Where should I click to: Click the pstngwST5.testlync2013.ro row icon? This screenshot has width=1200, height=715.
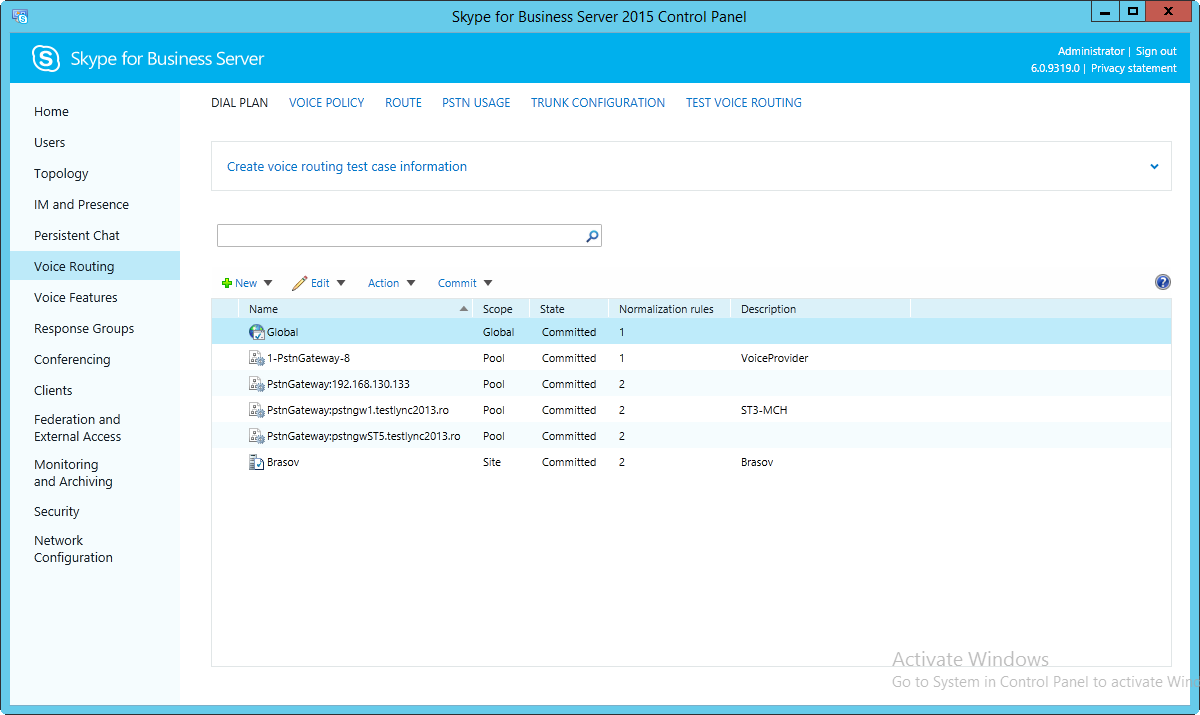(x=257, y=436)
